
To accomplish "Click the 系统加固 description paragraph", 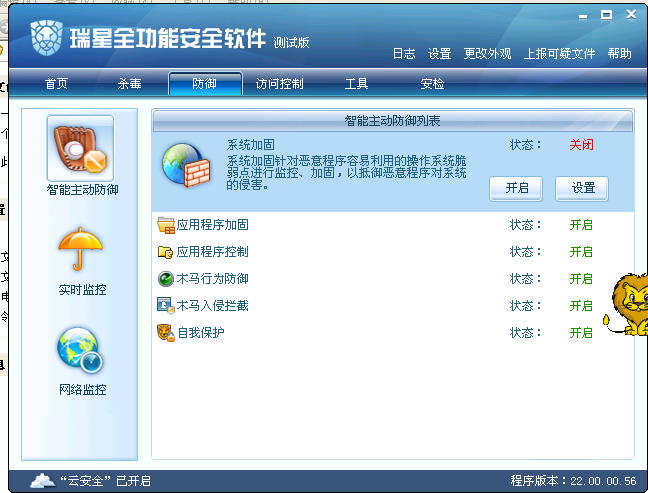I will pyautogui.click(x=346, y=173).
